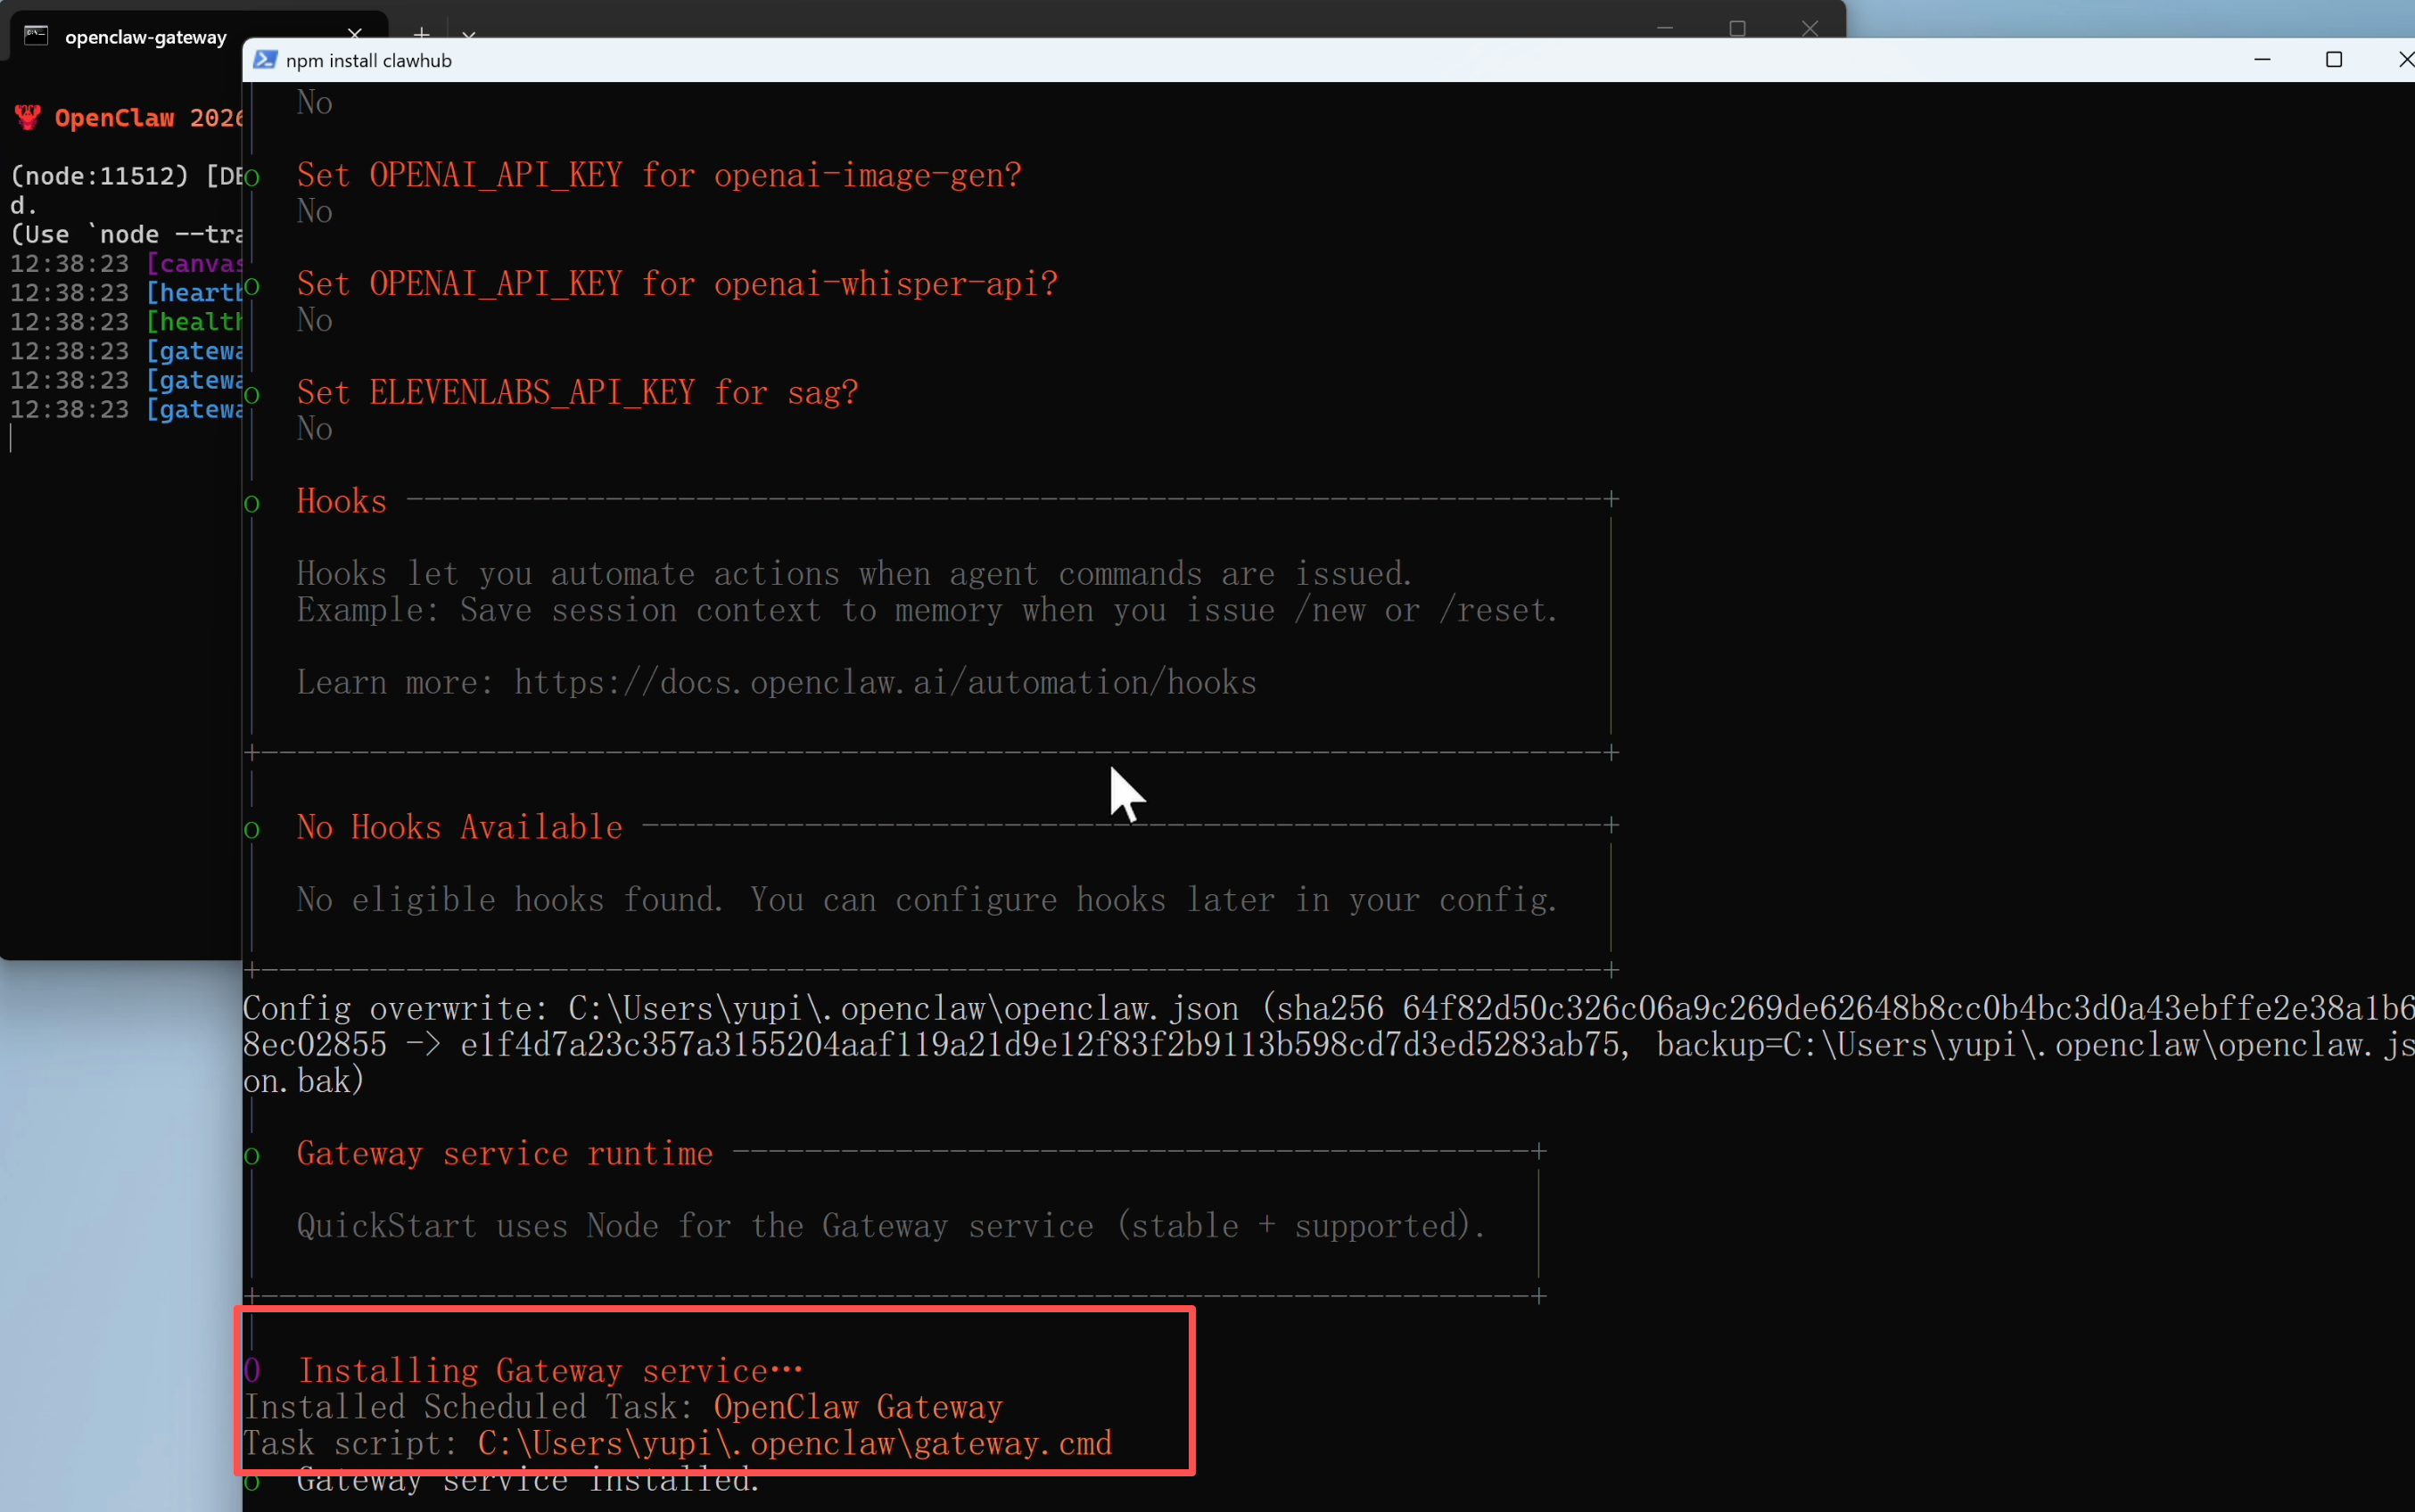Click the red OpenClaw lobster logo
This screenshot has height=1512, width=2415.
(x=28, y=118)
